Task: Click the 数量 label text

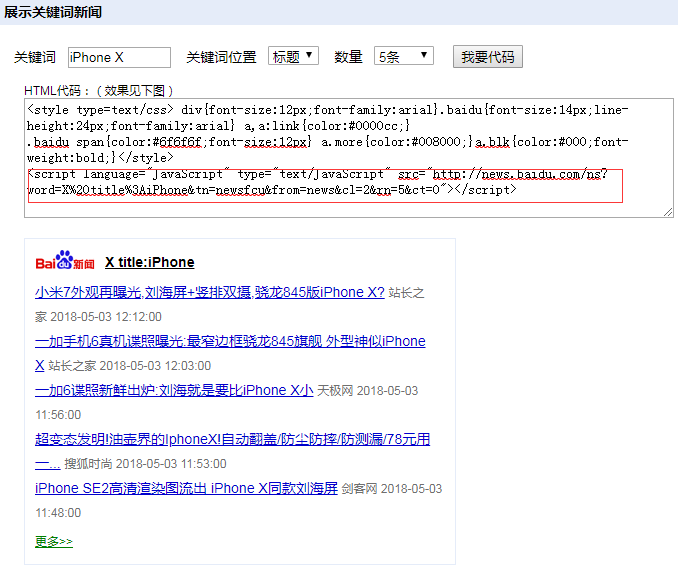Action: pyautogui.click(x=348, y=57)
